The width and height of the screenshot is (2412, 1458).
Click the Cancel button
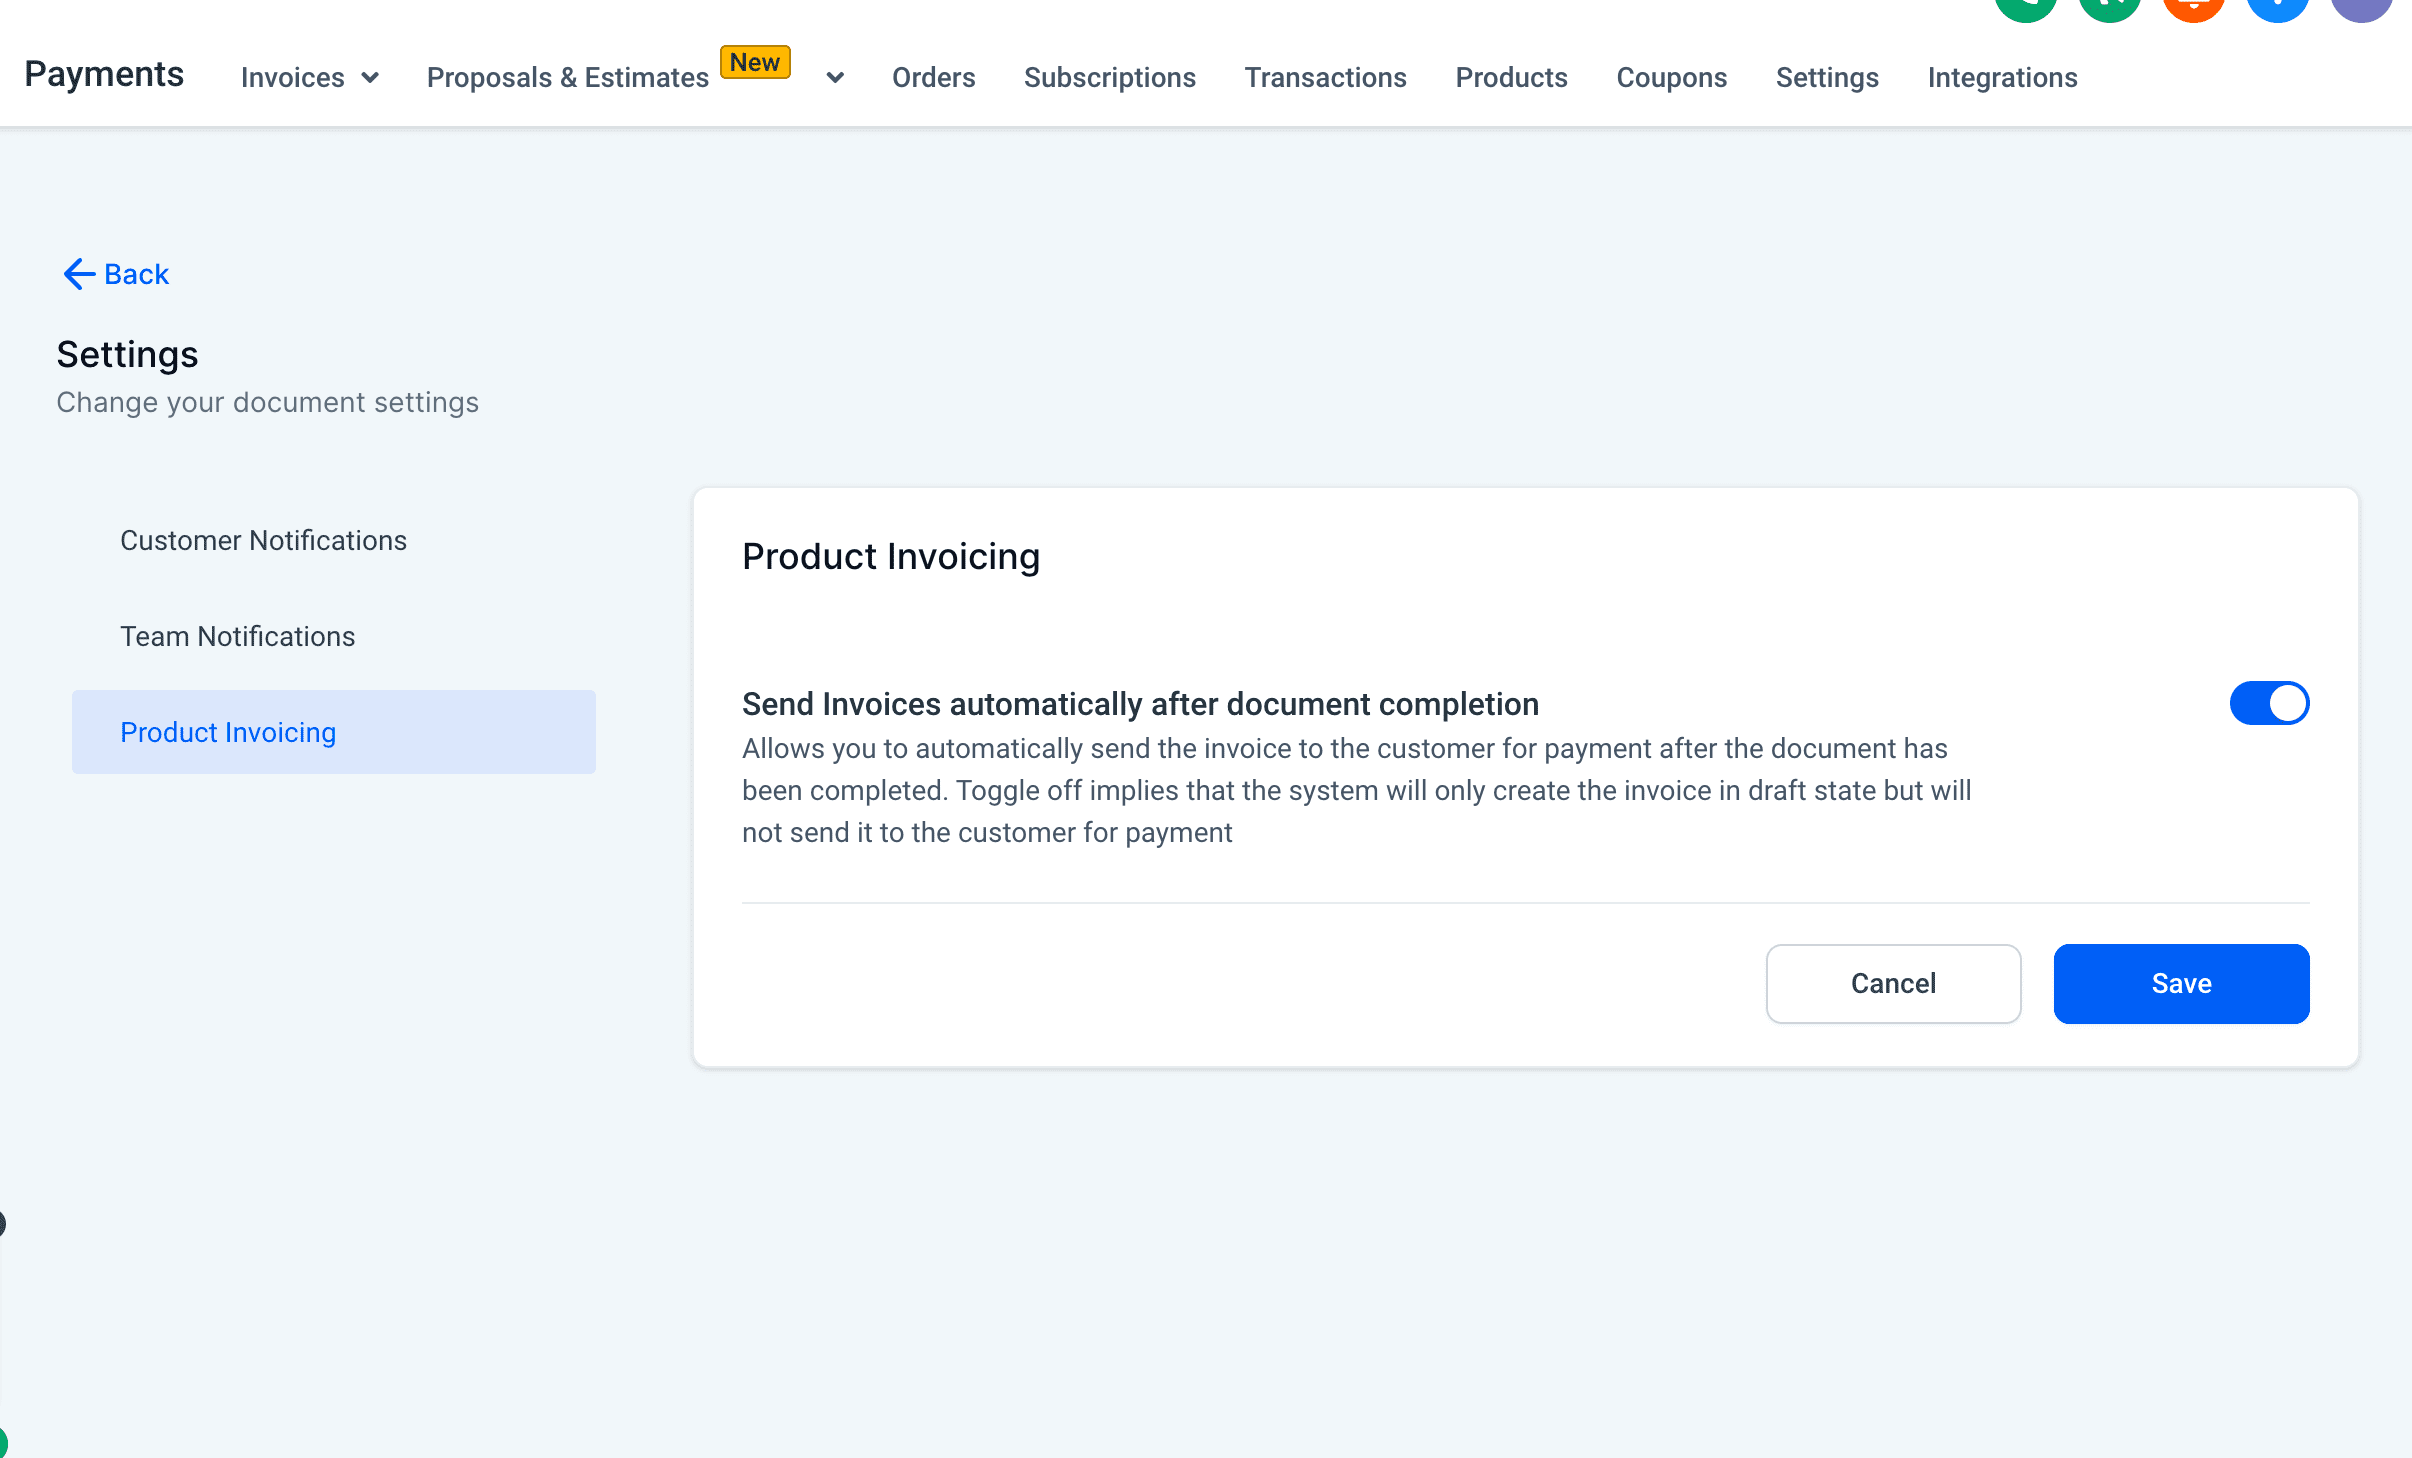1893,984
